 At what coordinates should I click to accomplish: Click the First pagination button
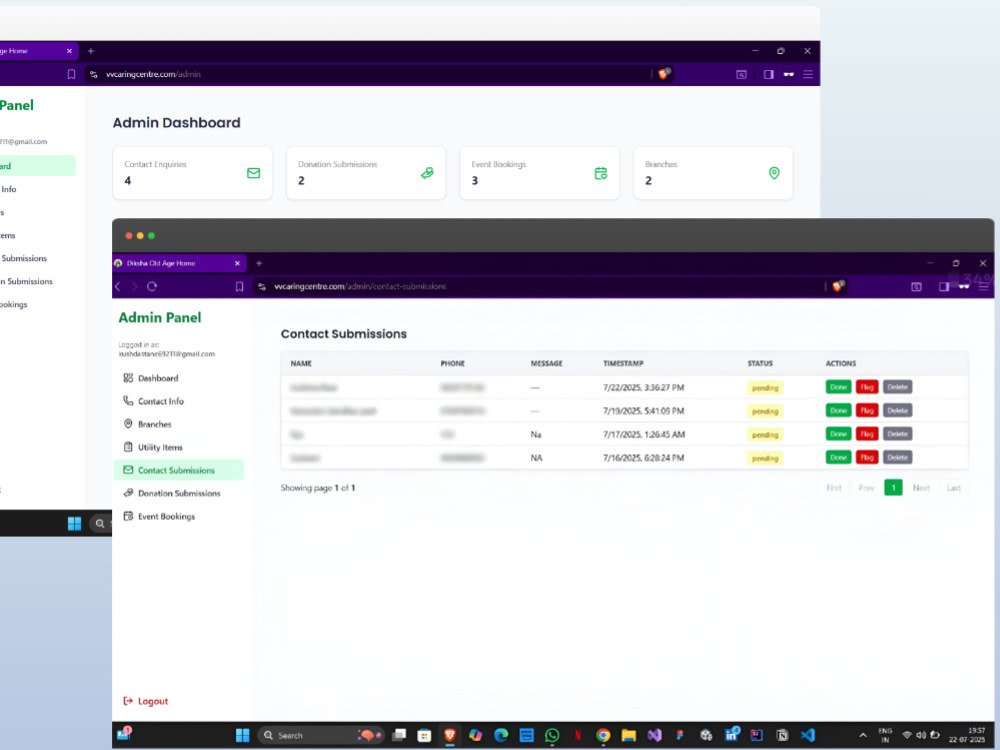834,488
